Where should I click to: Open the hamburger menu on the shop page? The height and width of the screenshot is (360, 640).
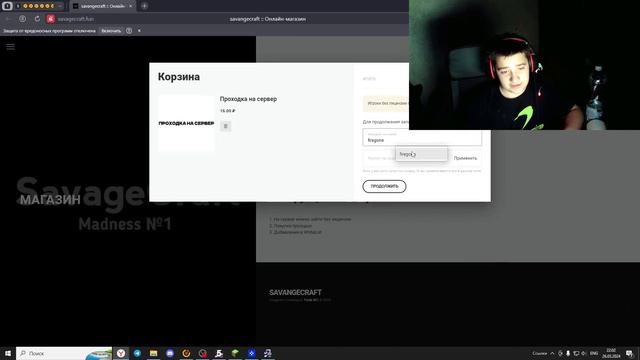click(x=10, y=47)
